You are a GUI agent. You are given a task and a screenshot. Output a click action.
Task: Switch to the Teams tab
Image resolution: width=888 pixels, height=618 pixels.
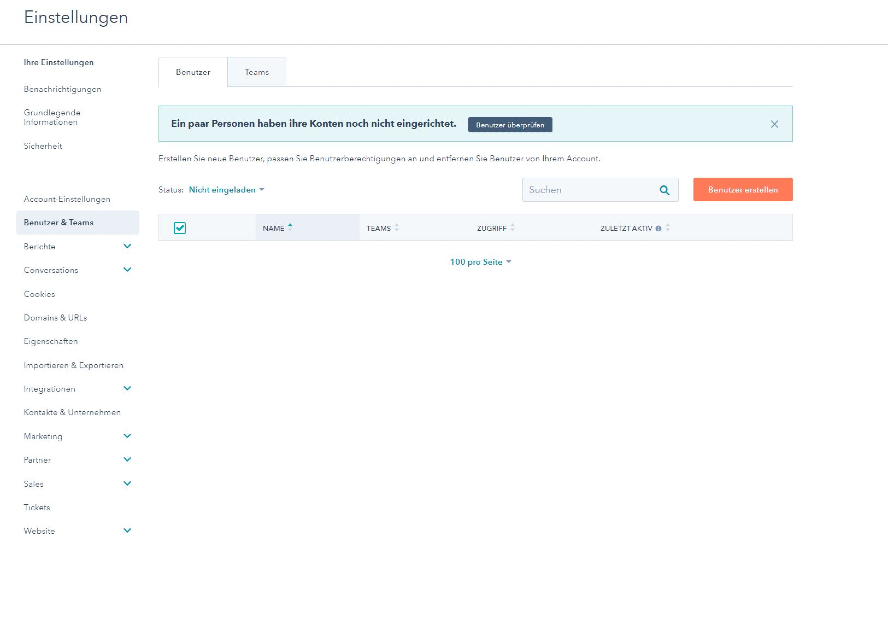coord(257,72)
